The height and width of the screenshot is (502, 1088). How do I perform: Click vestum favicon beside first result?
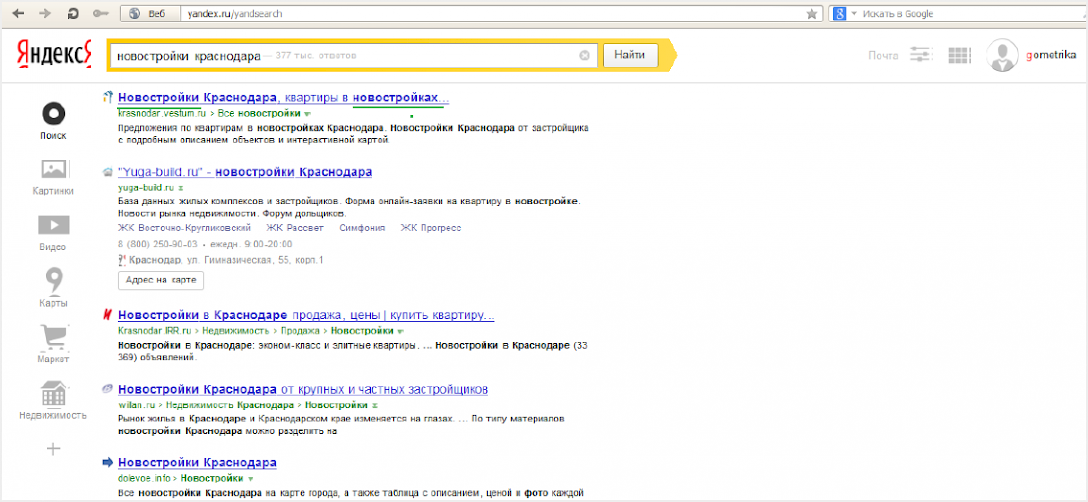(x=108, y=98)
